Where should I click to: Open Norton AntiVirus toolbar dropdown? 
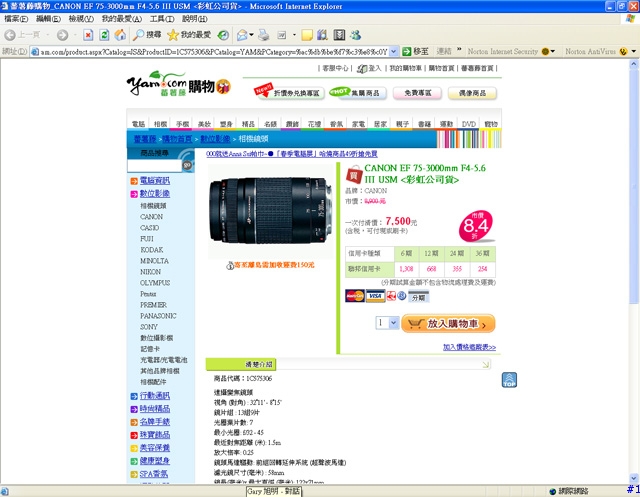click(634, 51)
